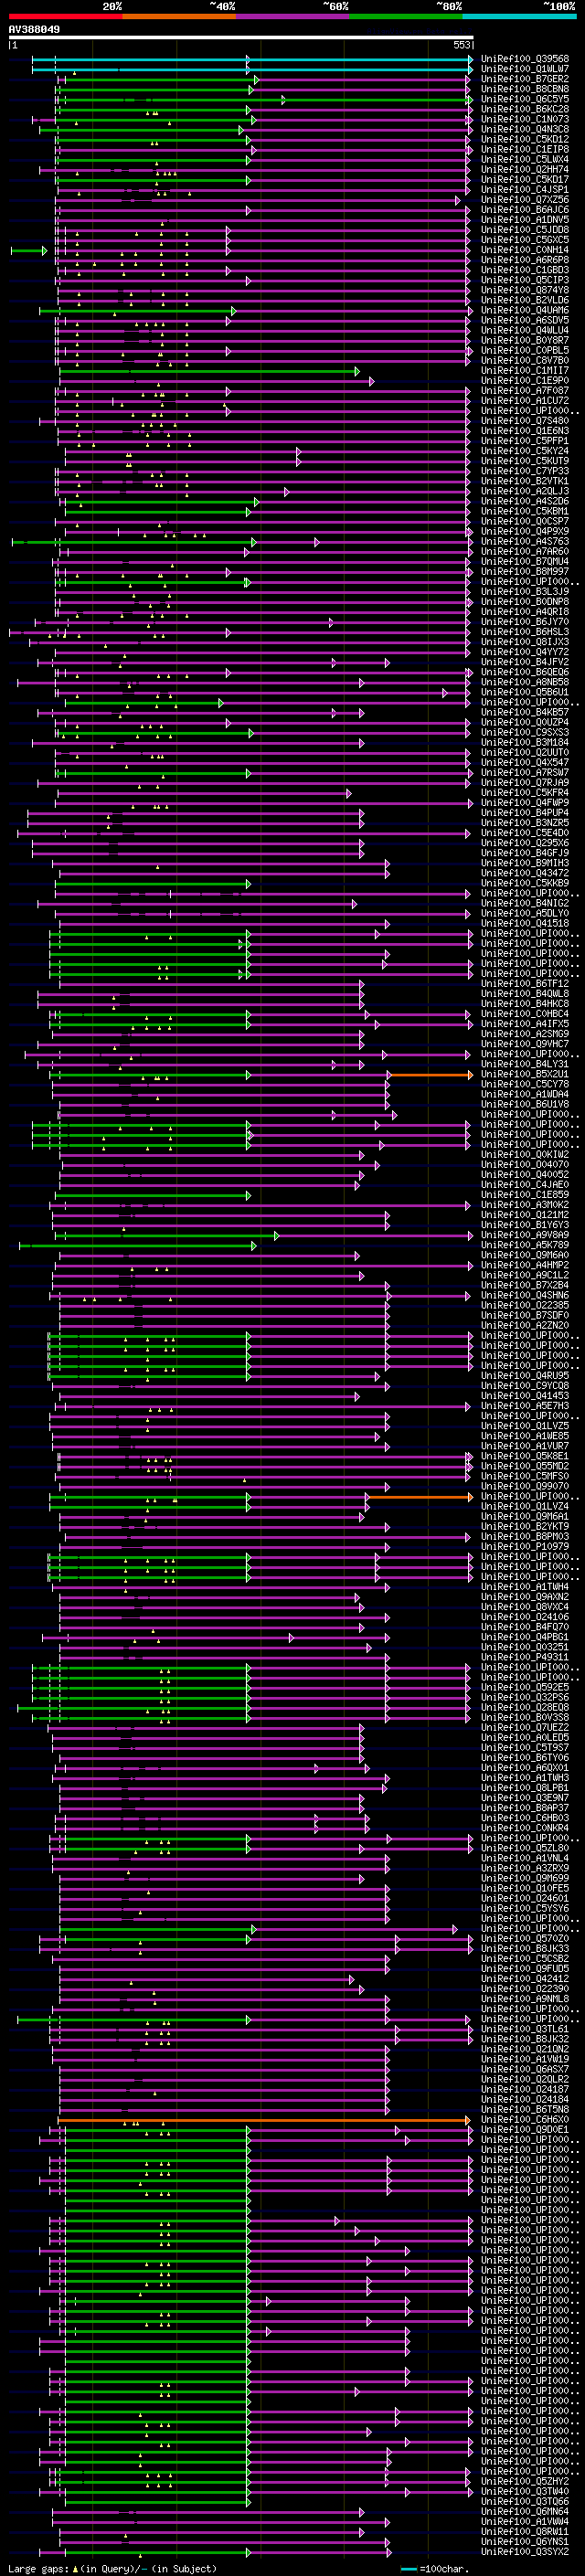
Task: Click the UniRef100_Q0KIW2 hit label
Action: (524, 1155)
